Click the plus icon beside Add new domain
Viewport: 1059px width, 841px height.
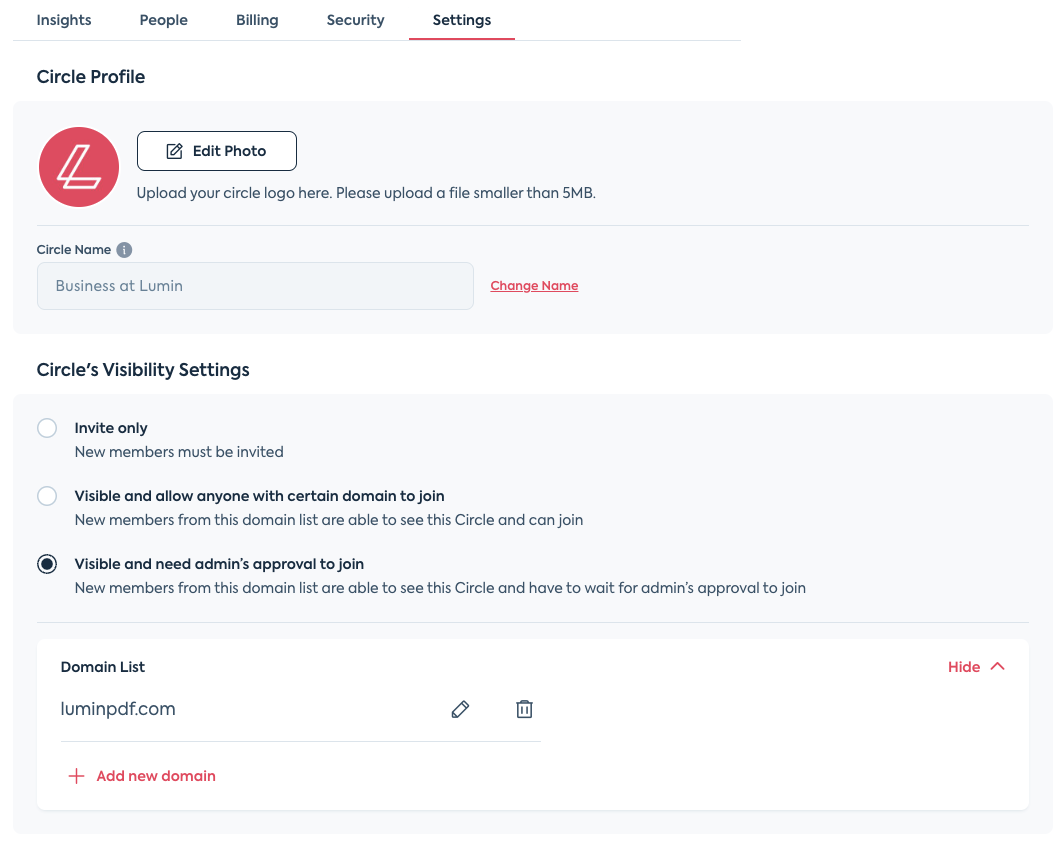[76, 775]
